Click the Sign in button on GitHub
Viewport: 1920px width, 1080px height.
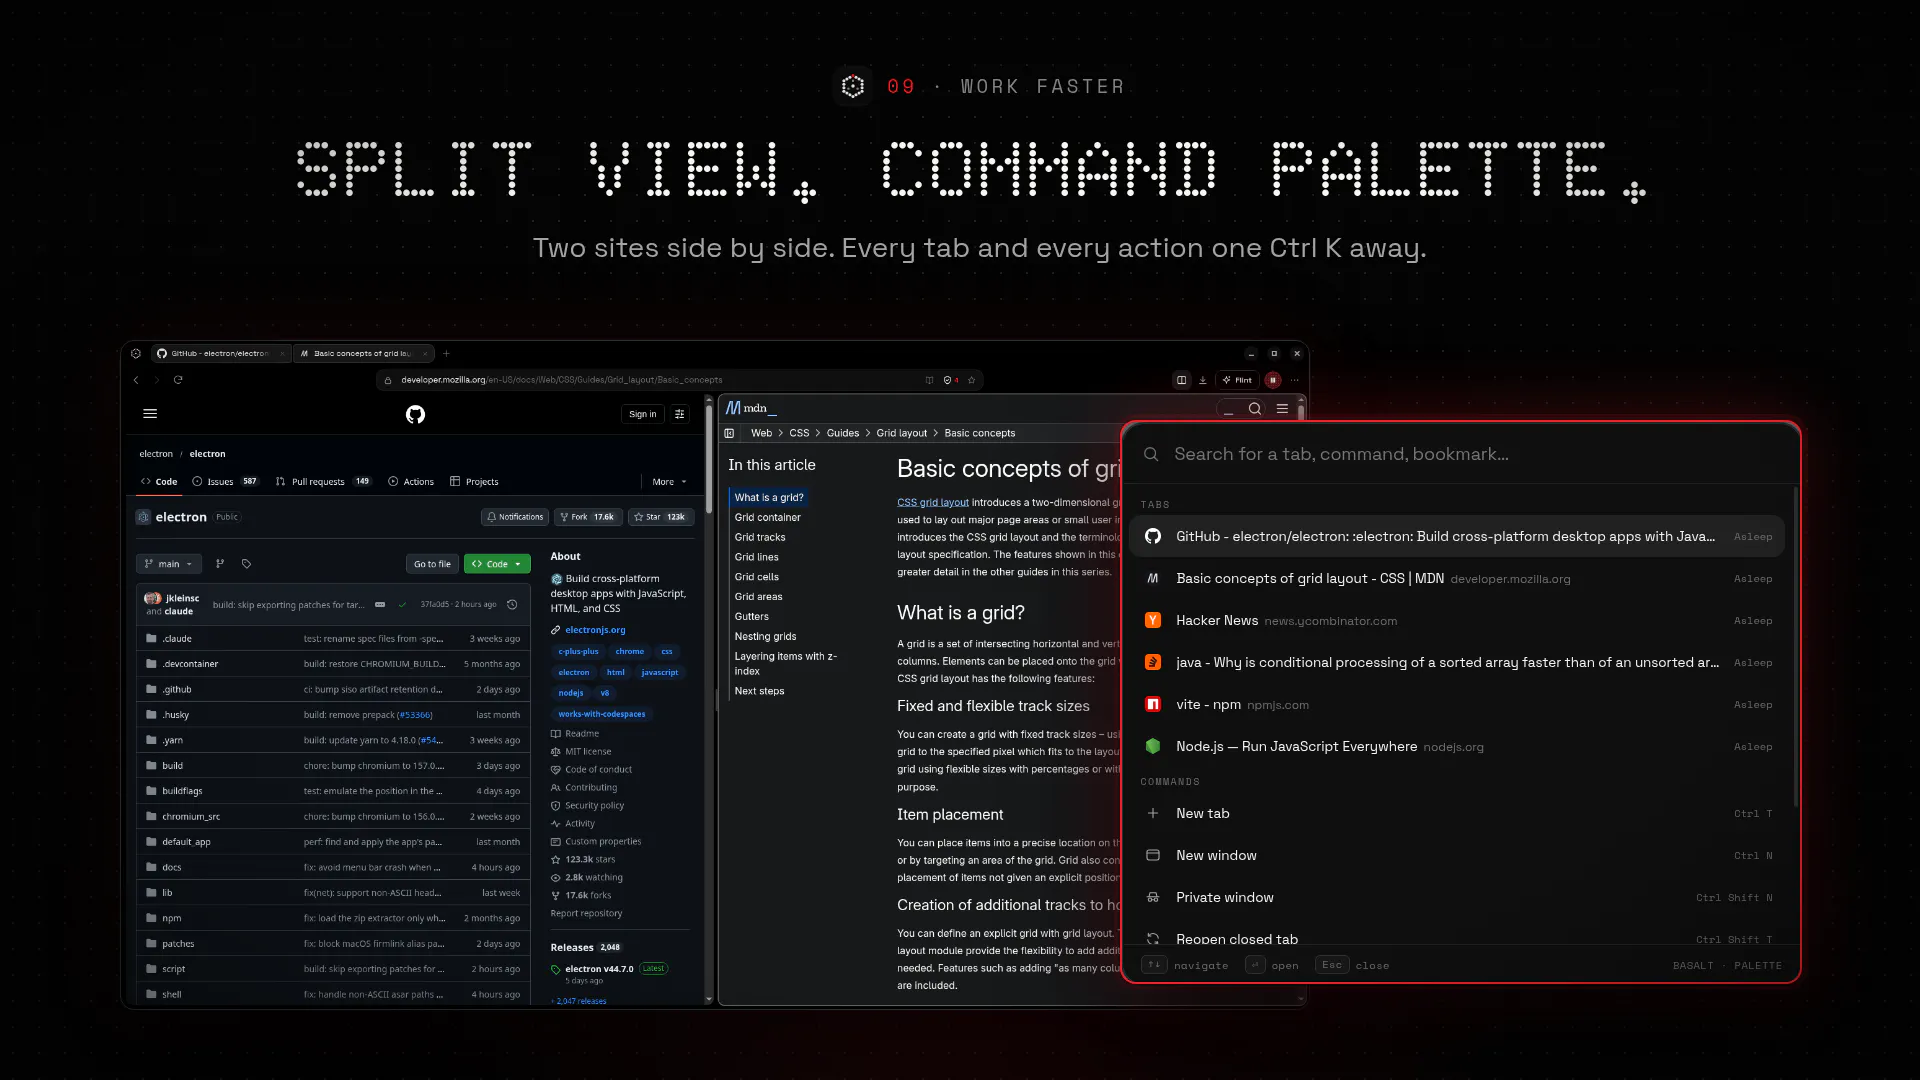(x=643, y=414)
